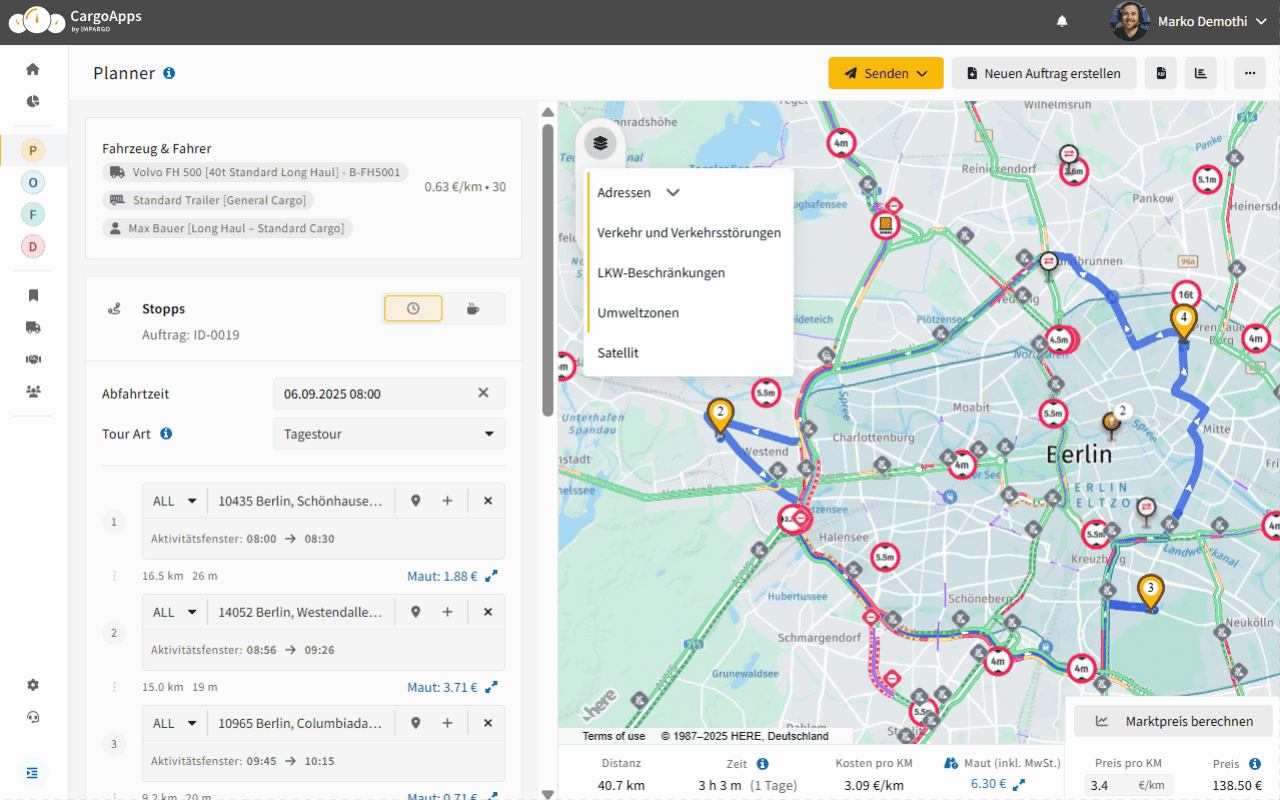This screenshot has height=800, width=1280.
Task: Select the Umweltzonen layer entry
Action: tap(638, 313)
